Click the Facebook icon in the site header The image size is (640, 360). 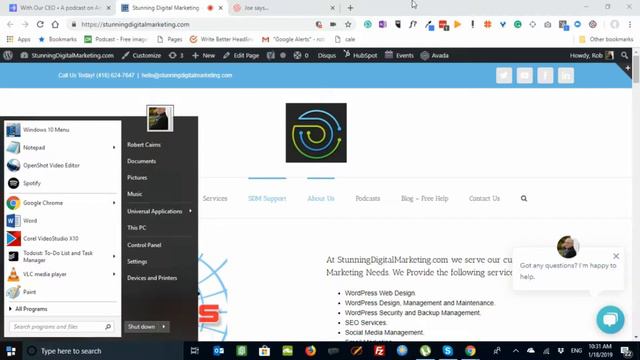pos(545,76)
